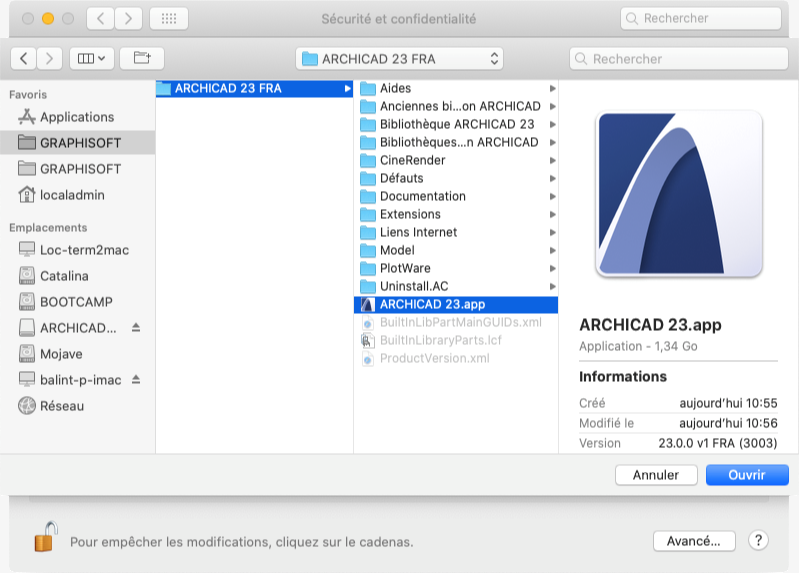Select Loc-term2mac under Emplacements

(77, 250)
